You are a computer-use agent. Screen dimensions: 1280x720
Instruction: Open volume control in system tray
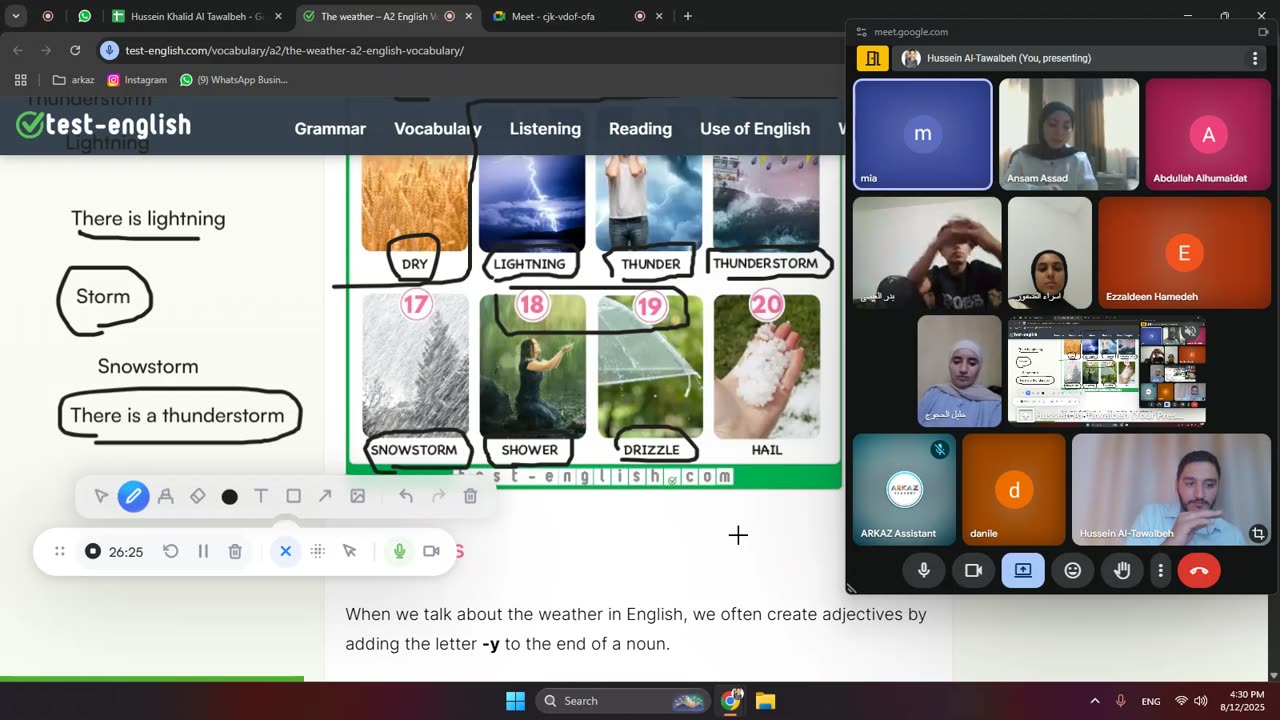point(1200,701)
